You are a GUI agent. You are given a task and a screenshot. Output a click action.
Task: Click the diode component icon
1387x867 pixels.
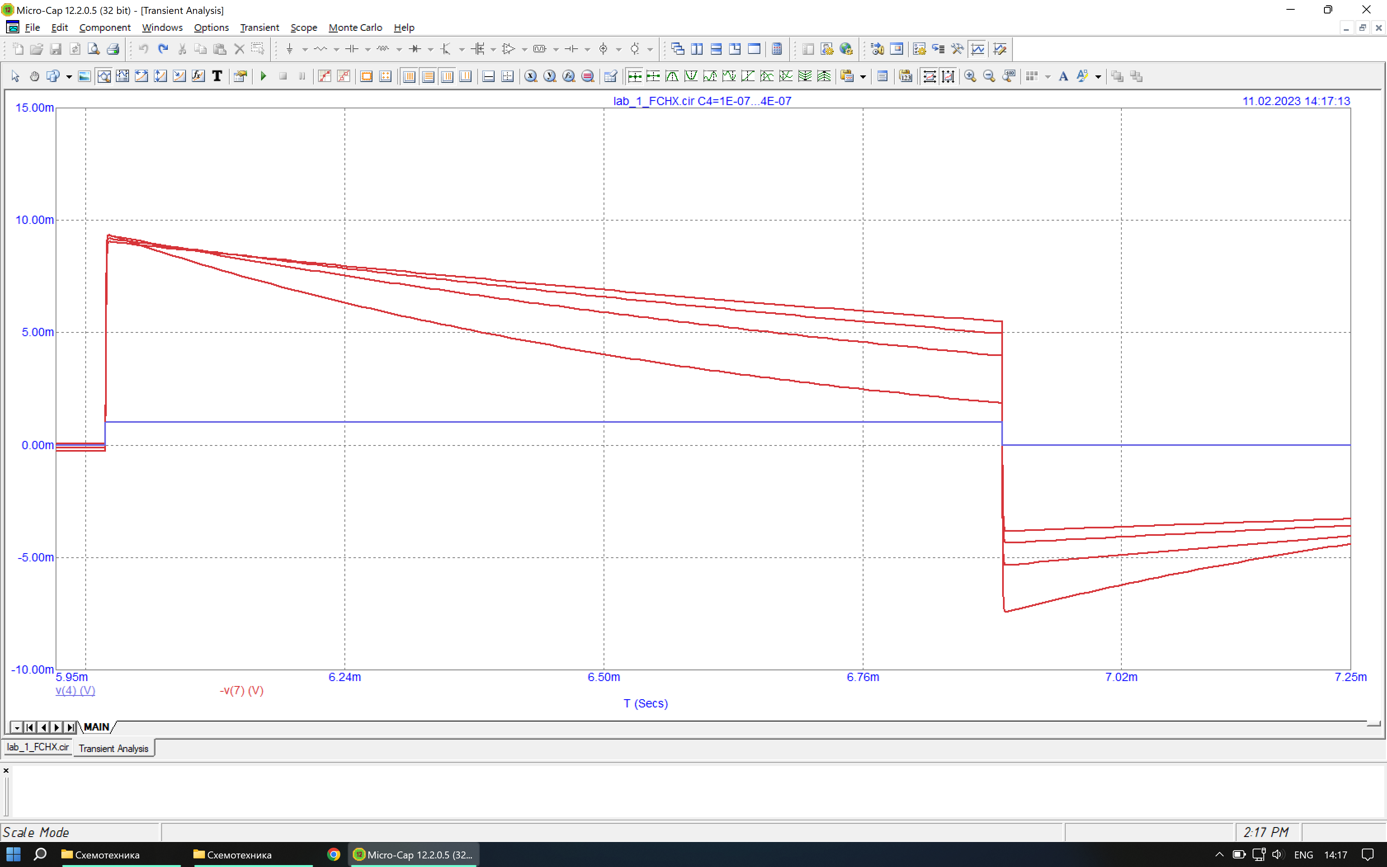coord(415,49)
